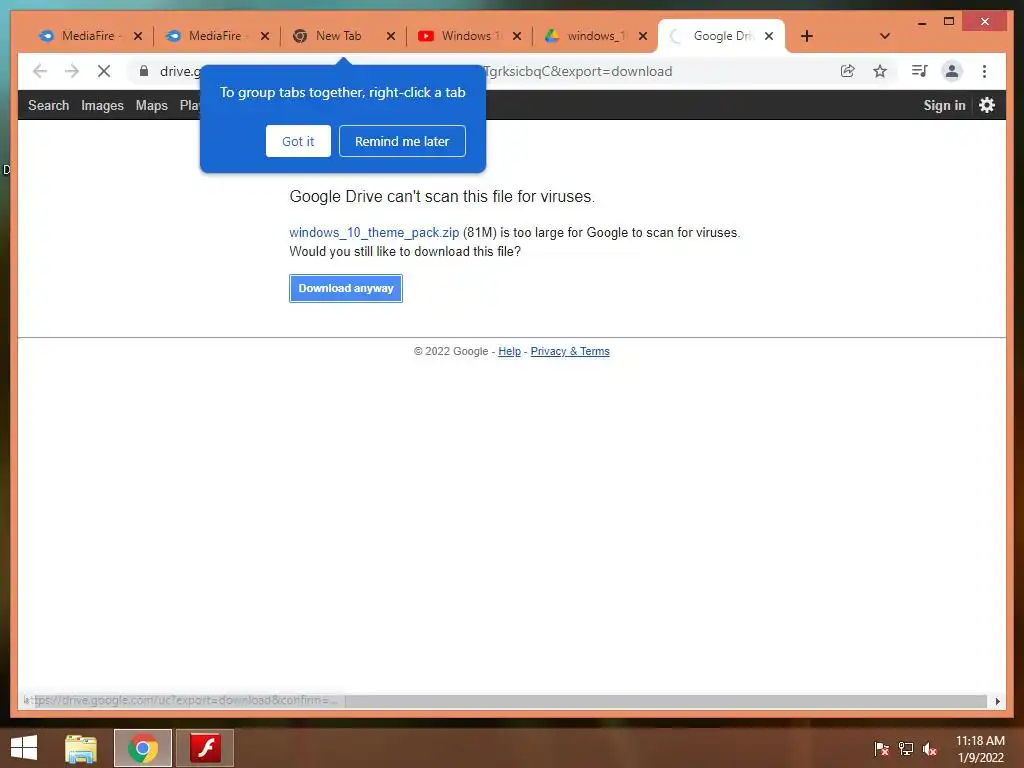Open Chrome's three-dot menu
The height and width of the screenshot is (768, 1024).
[984, 71]
